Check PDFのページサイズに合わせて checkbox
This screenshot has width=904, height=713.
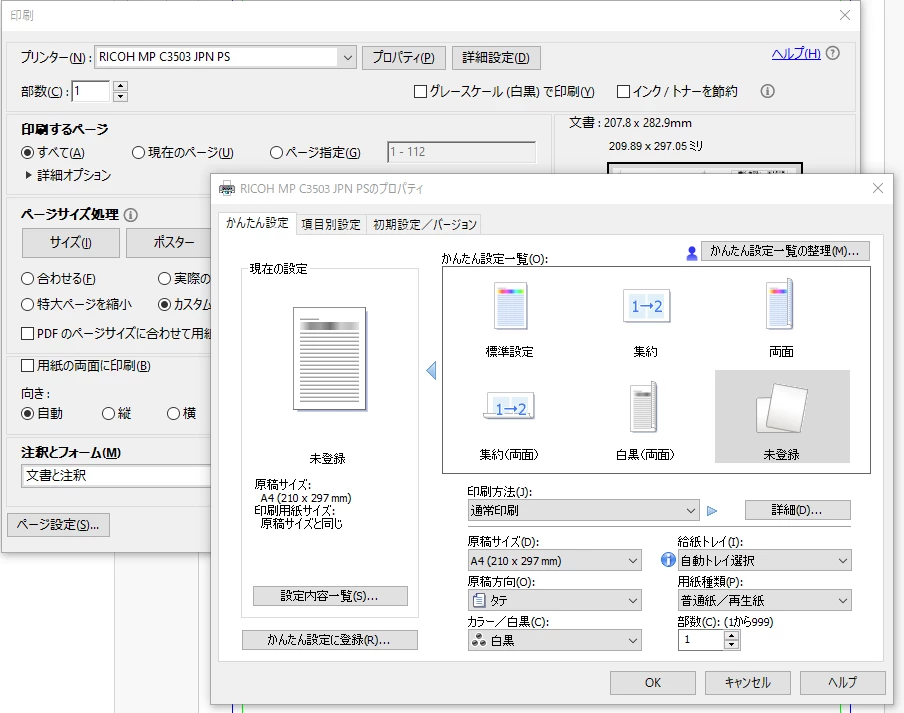27,333
